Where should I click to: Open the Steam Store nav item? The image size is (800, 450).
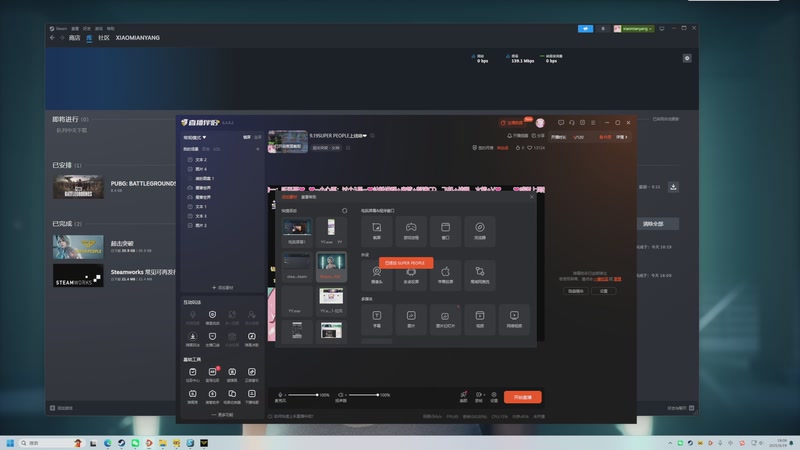tap(74, 38)
